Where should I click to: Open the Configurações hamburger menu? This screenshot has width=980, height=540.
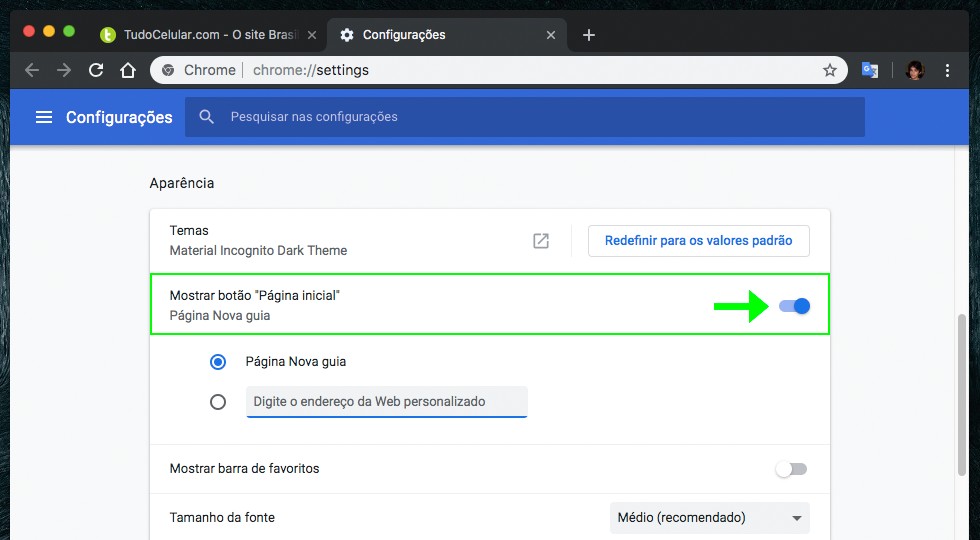(43, 117)
